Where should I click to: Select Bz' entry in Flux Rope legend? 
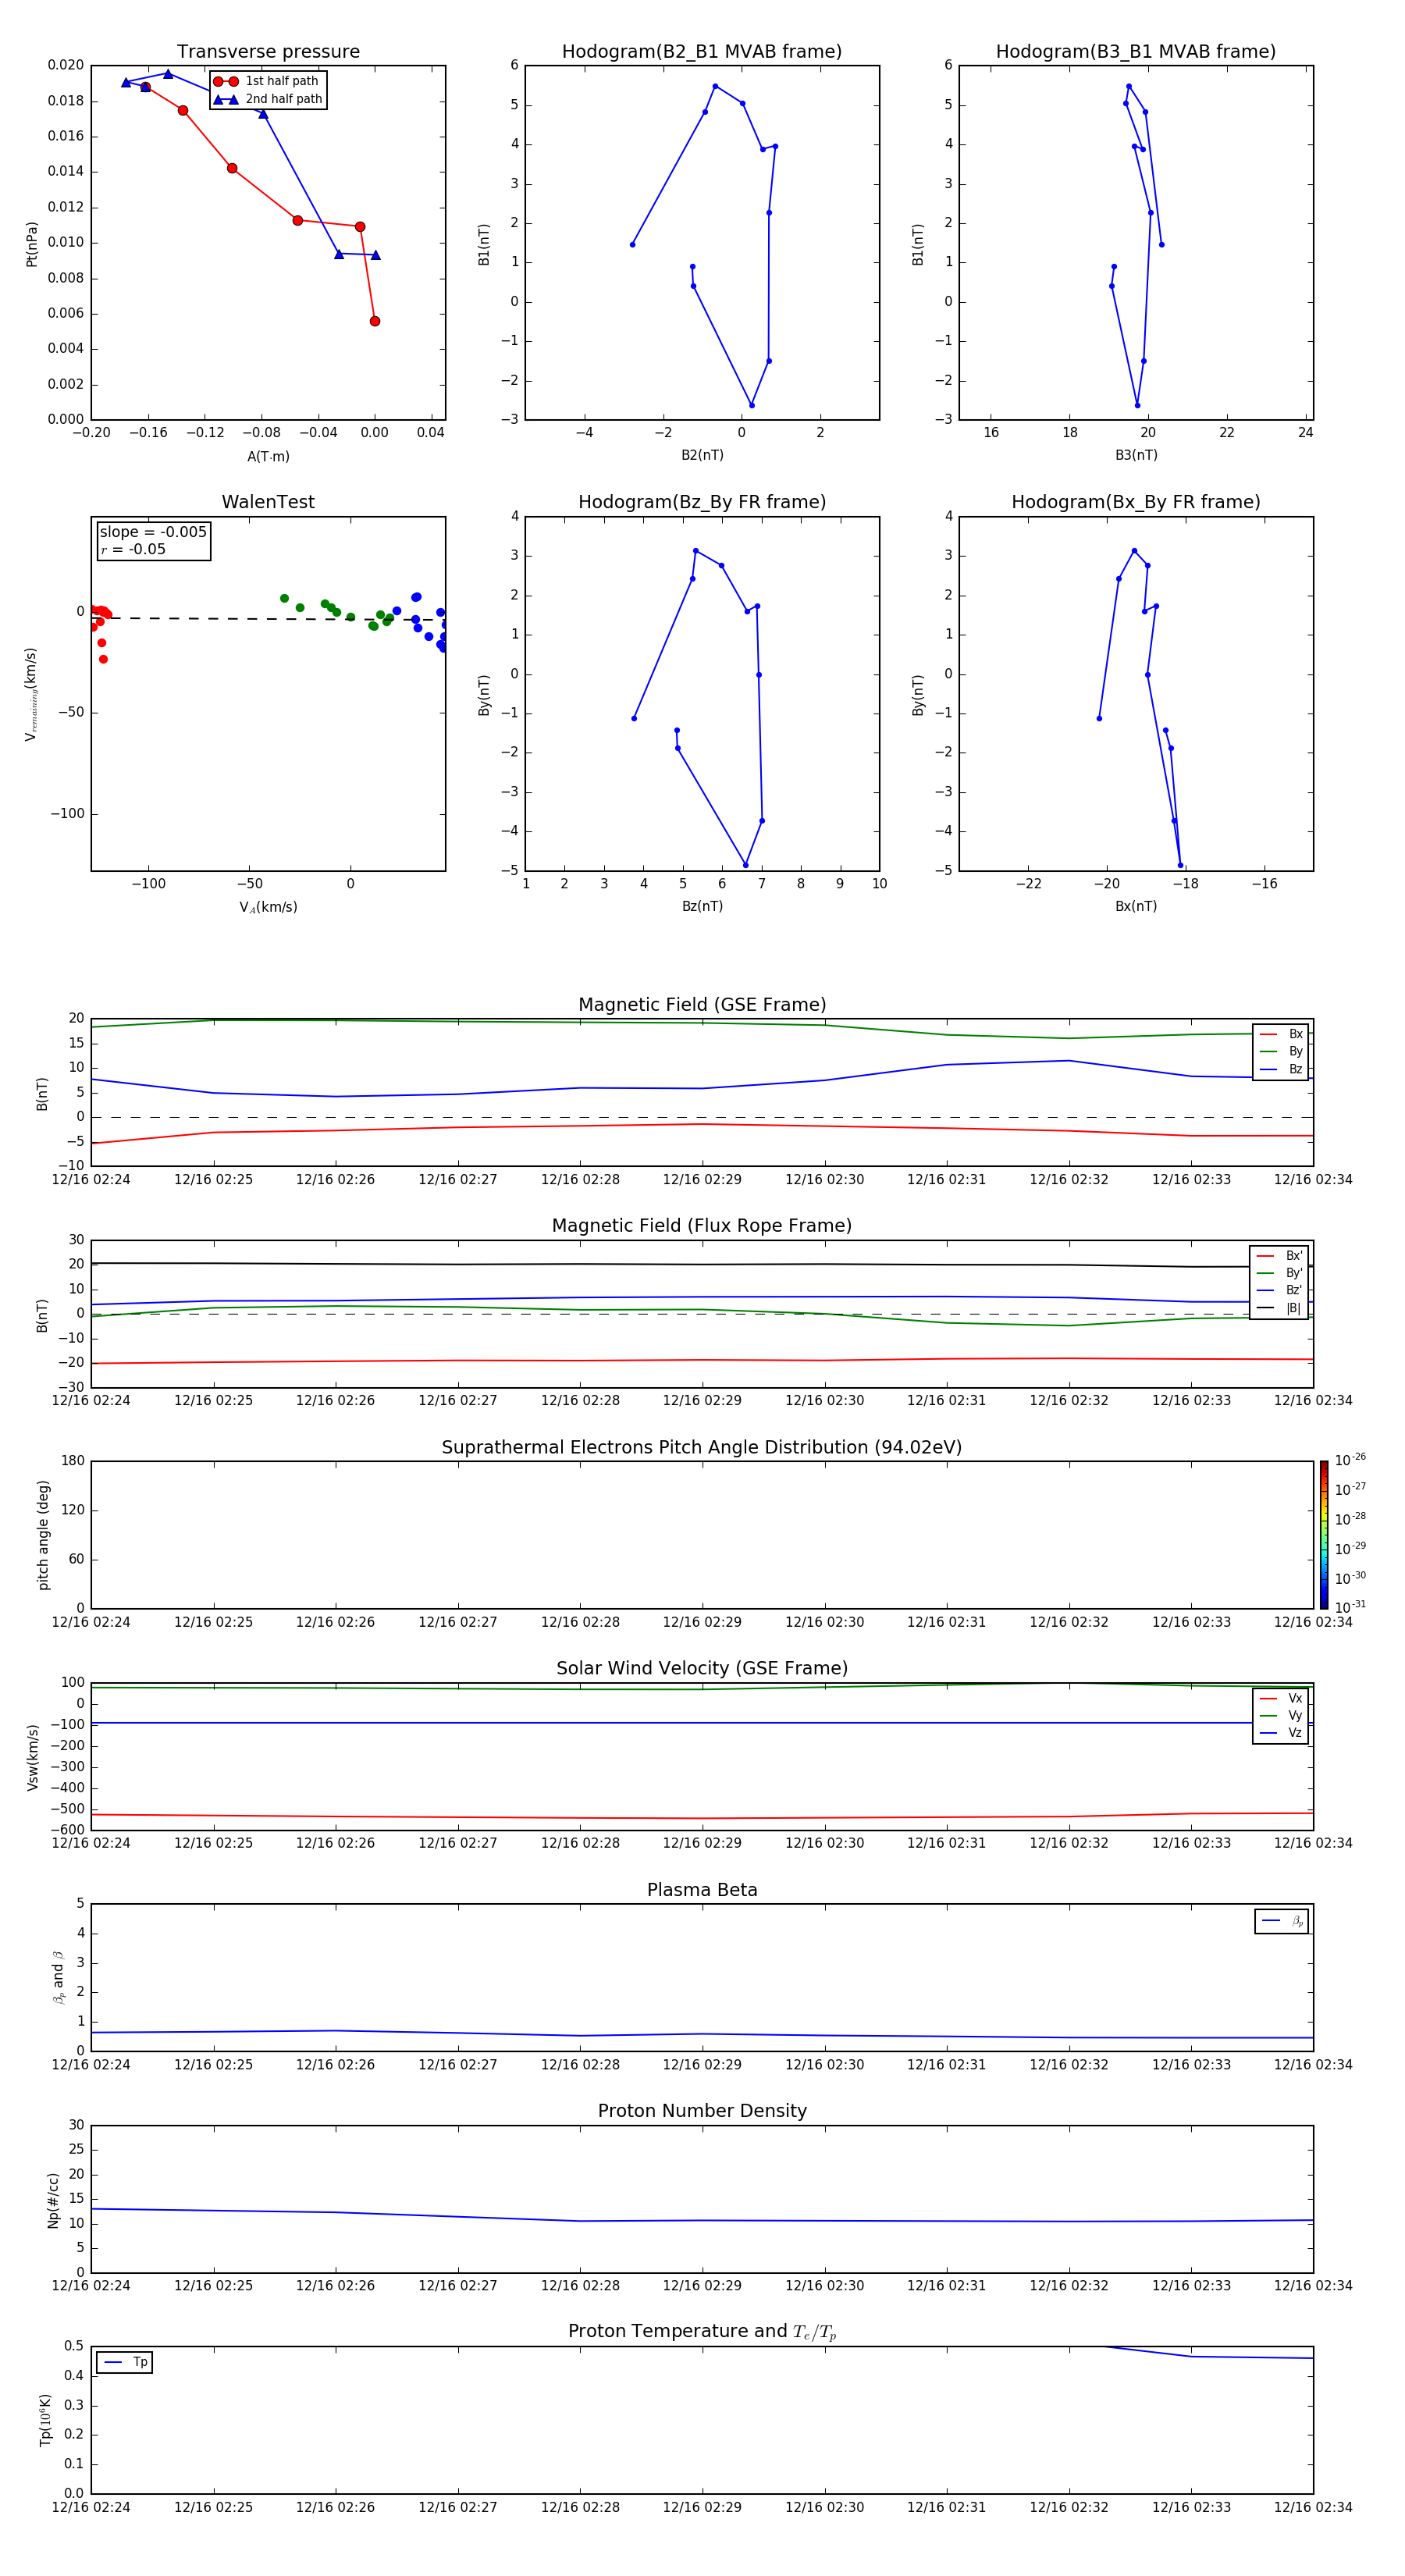(1279, 1291)
